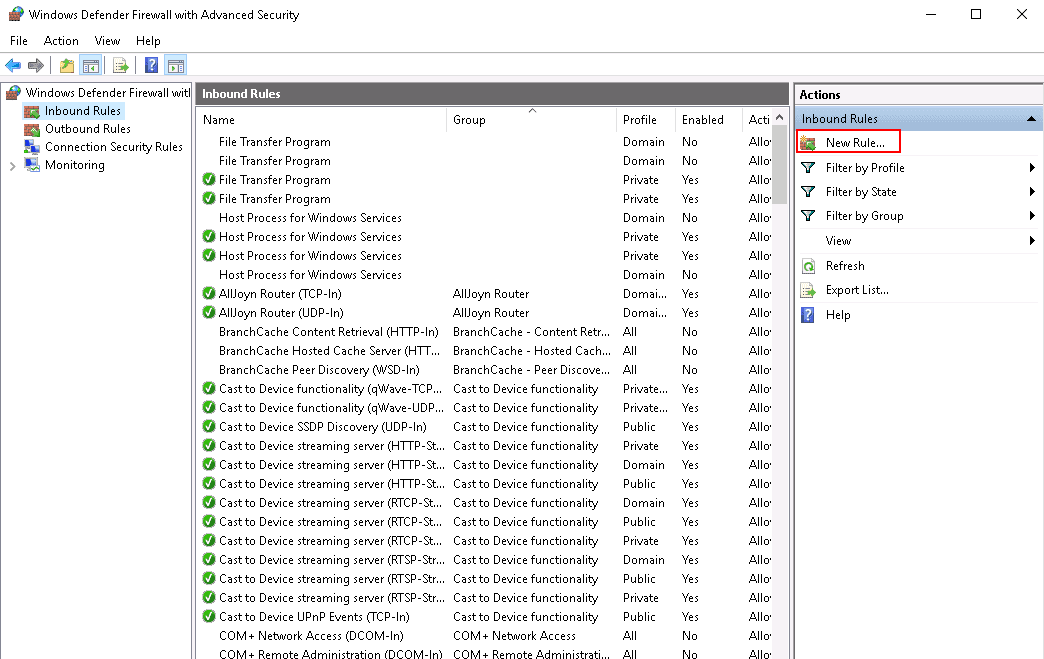Click the rules list scroll up arrow

(x=780, y=118)
